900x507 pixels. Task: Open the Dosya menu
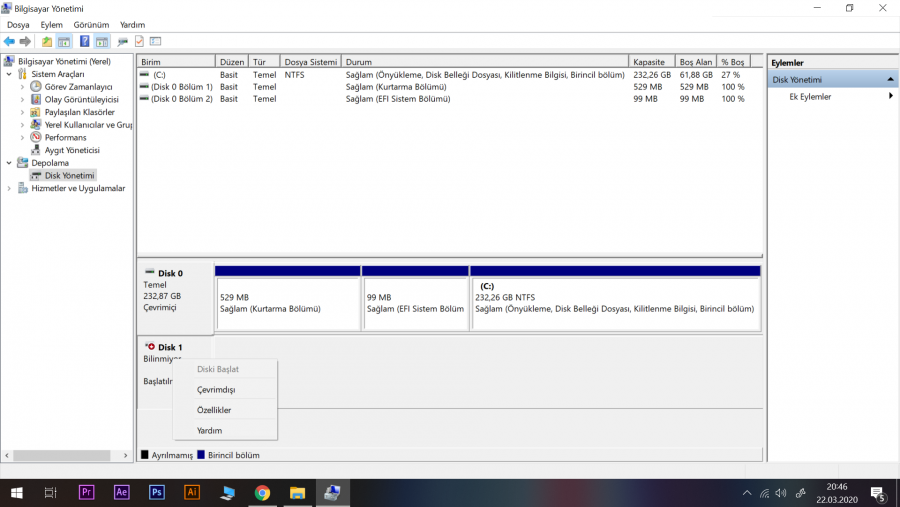(x=18, y=25)
